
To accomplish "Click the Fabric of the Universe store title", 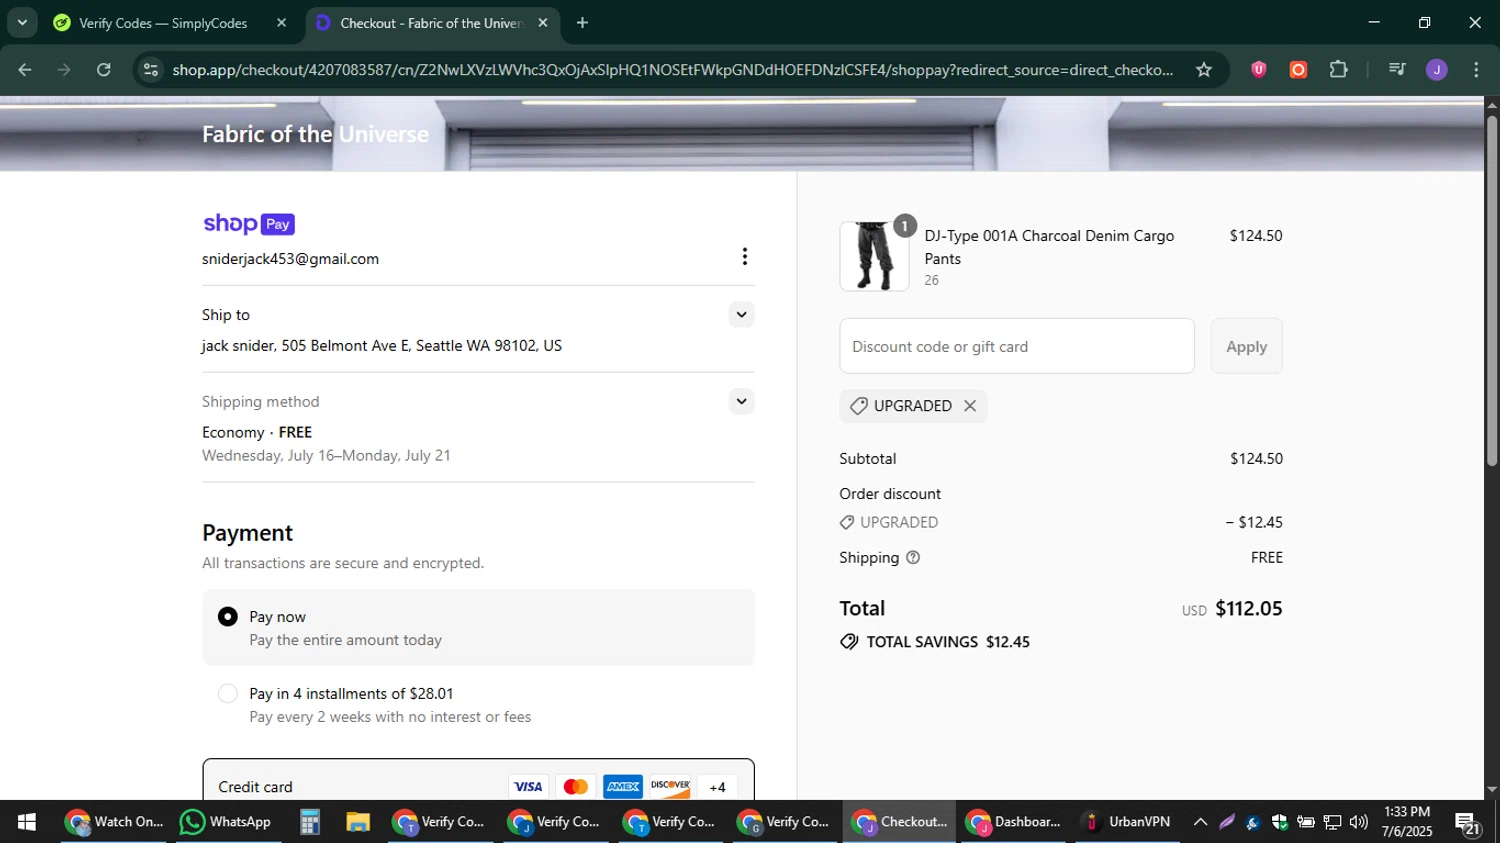I will pyautogui.click(x=315, y=134).
